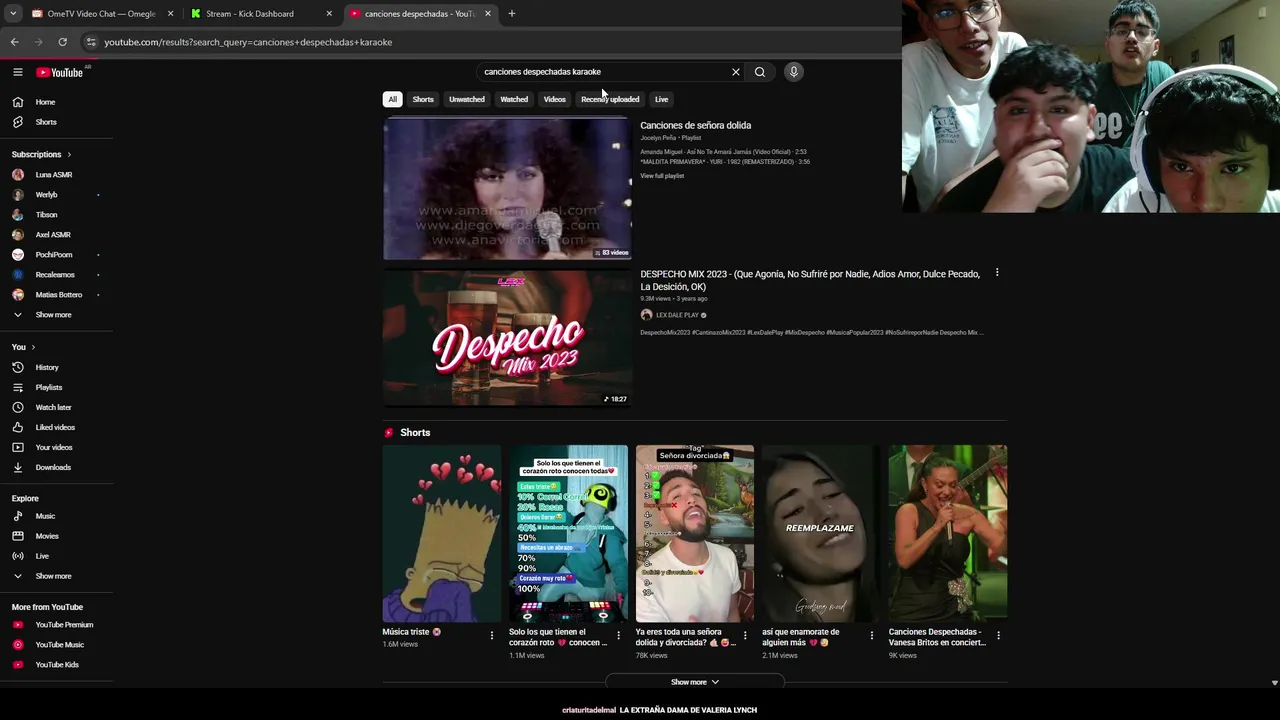Open PochiPoom subscription channel
The image size is (1280, 720).
[54, 255]
